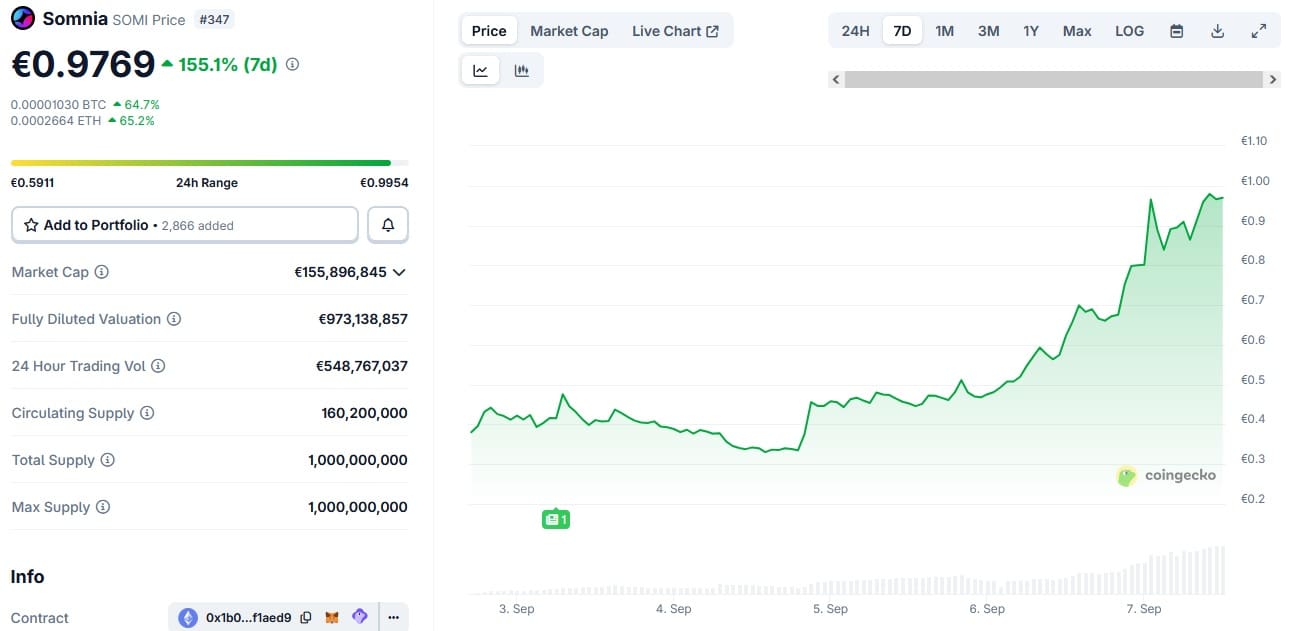This screenshot has height=631, width=1299.
Task: Click Market Cap info icon
Action: point(102,272)
